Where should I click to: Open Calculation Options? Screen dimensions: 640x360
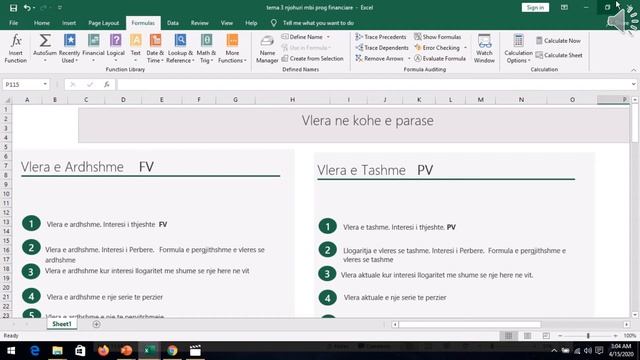[x=518, y=49]
